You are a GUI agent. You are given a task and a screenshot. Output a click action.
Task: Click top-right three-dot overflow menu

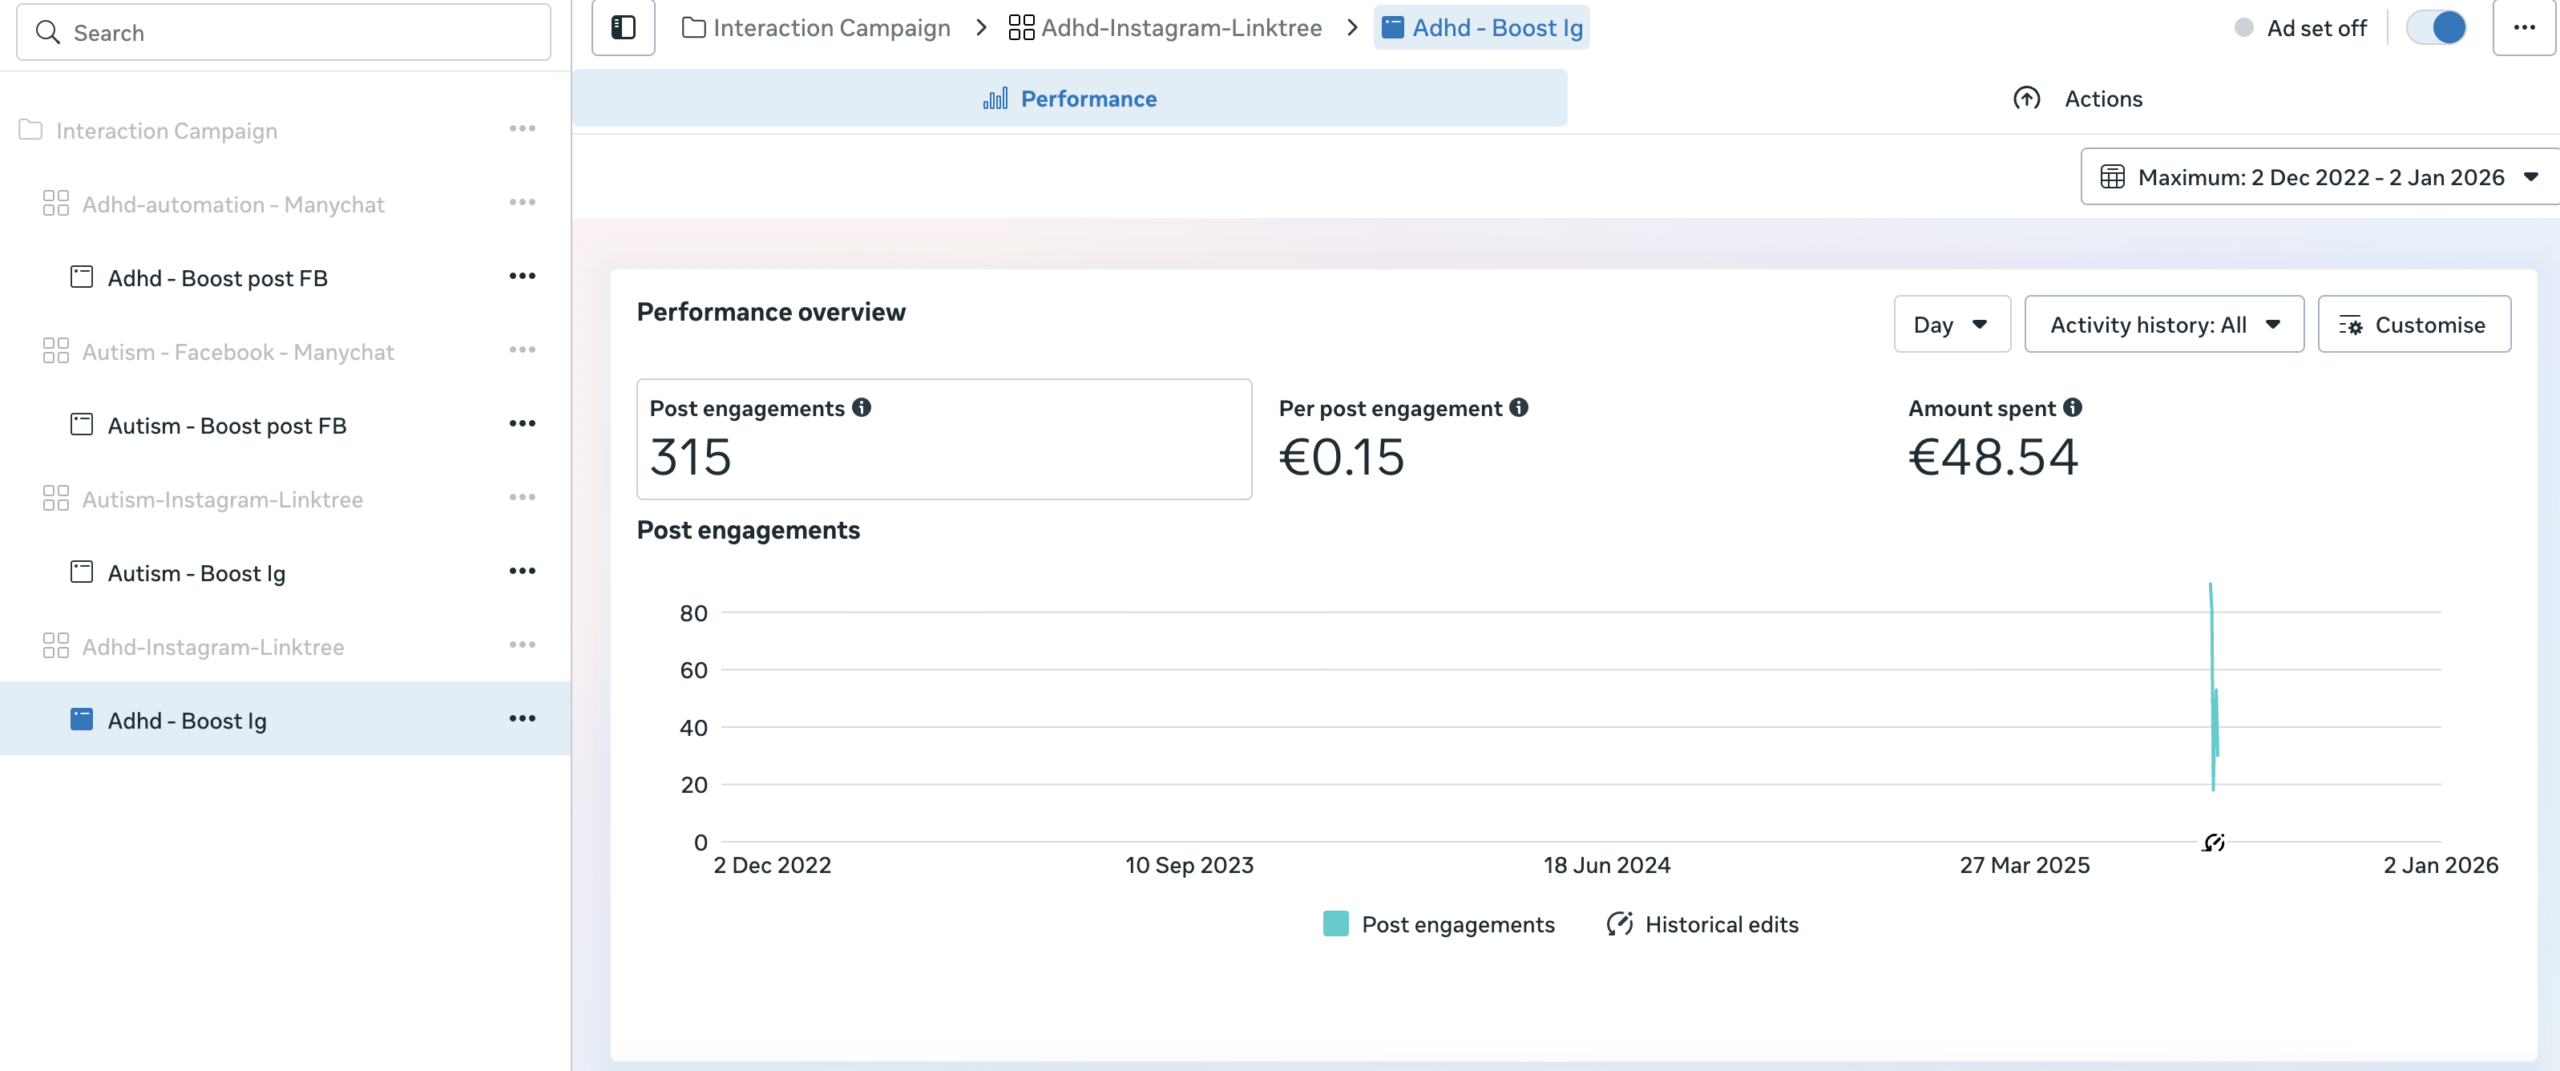click(2524, 28)
